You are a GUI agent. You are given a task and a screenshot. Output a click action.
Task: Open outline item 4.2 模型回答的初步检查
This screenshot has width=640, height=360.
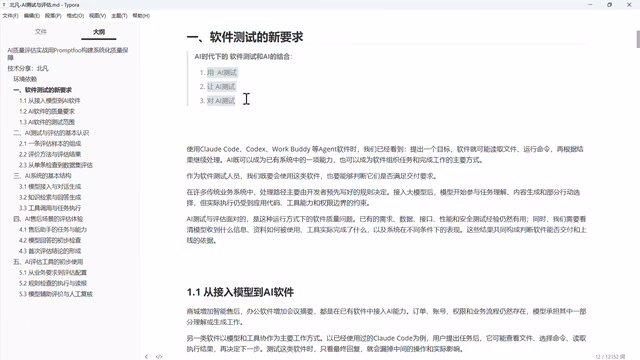pos(50,240)
